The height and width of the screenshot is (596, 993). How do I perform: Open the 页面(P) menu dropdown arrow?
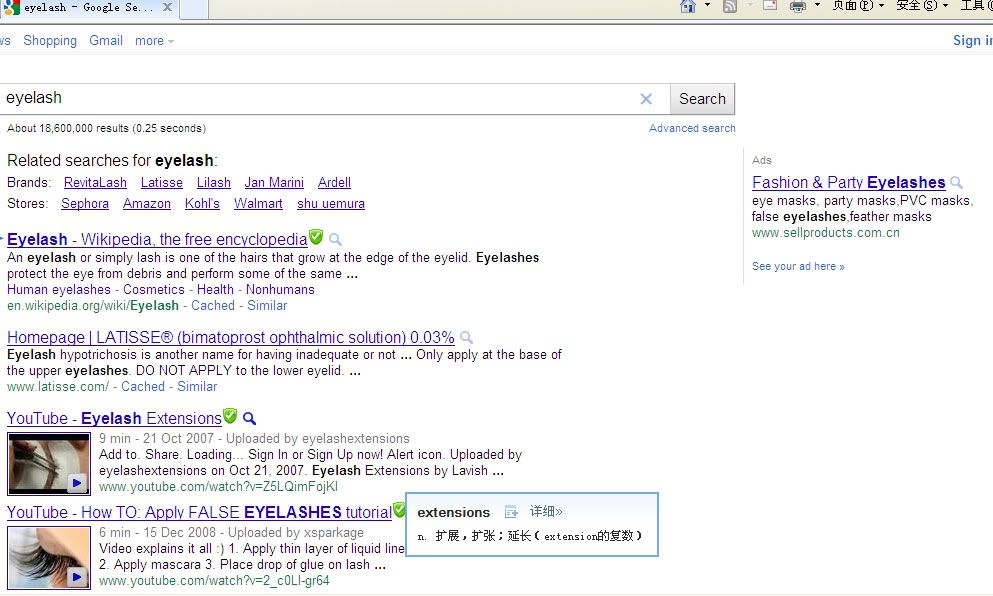pos(881,5)
